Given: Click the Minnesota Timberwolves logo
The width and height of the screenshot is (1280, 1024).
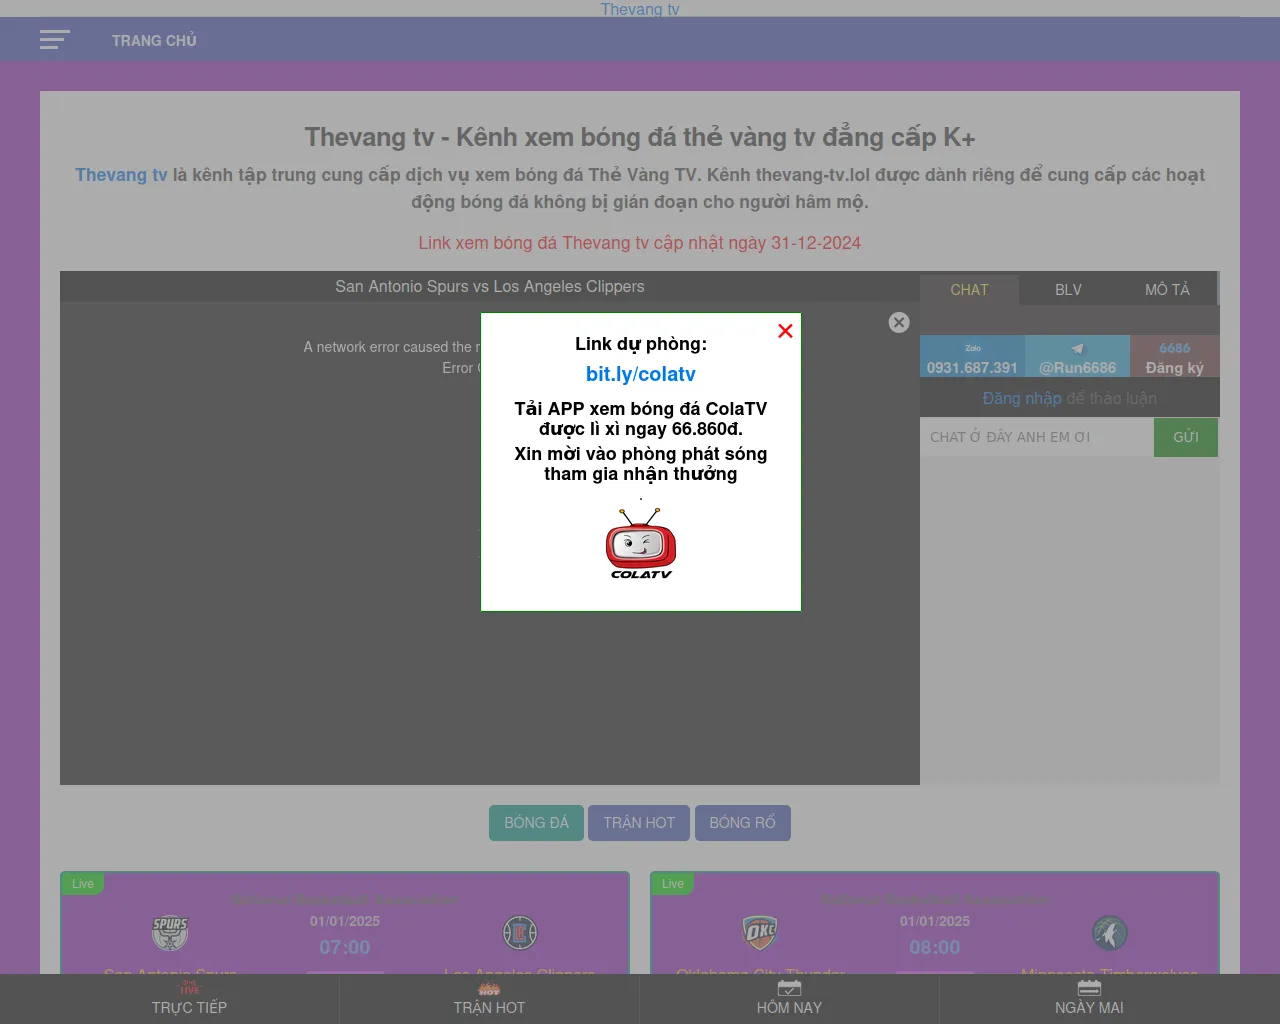Looking at the screenshot, I should [1110, 932].
